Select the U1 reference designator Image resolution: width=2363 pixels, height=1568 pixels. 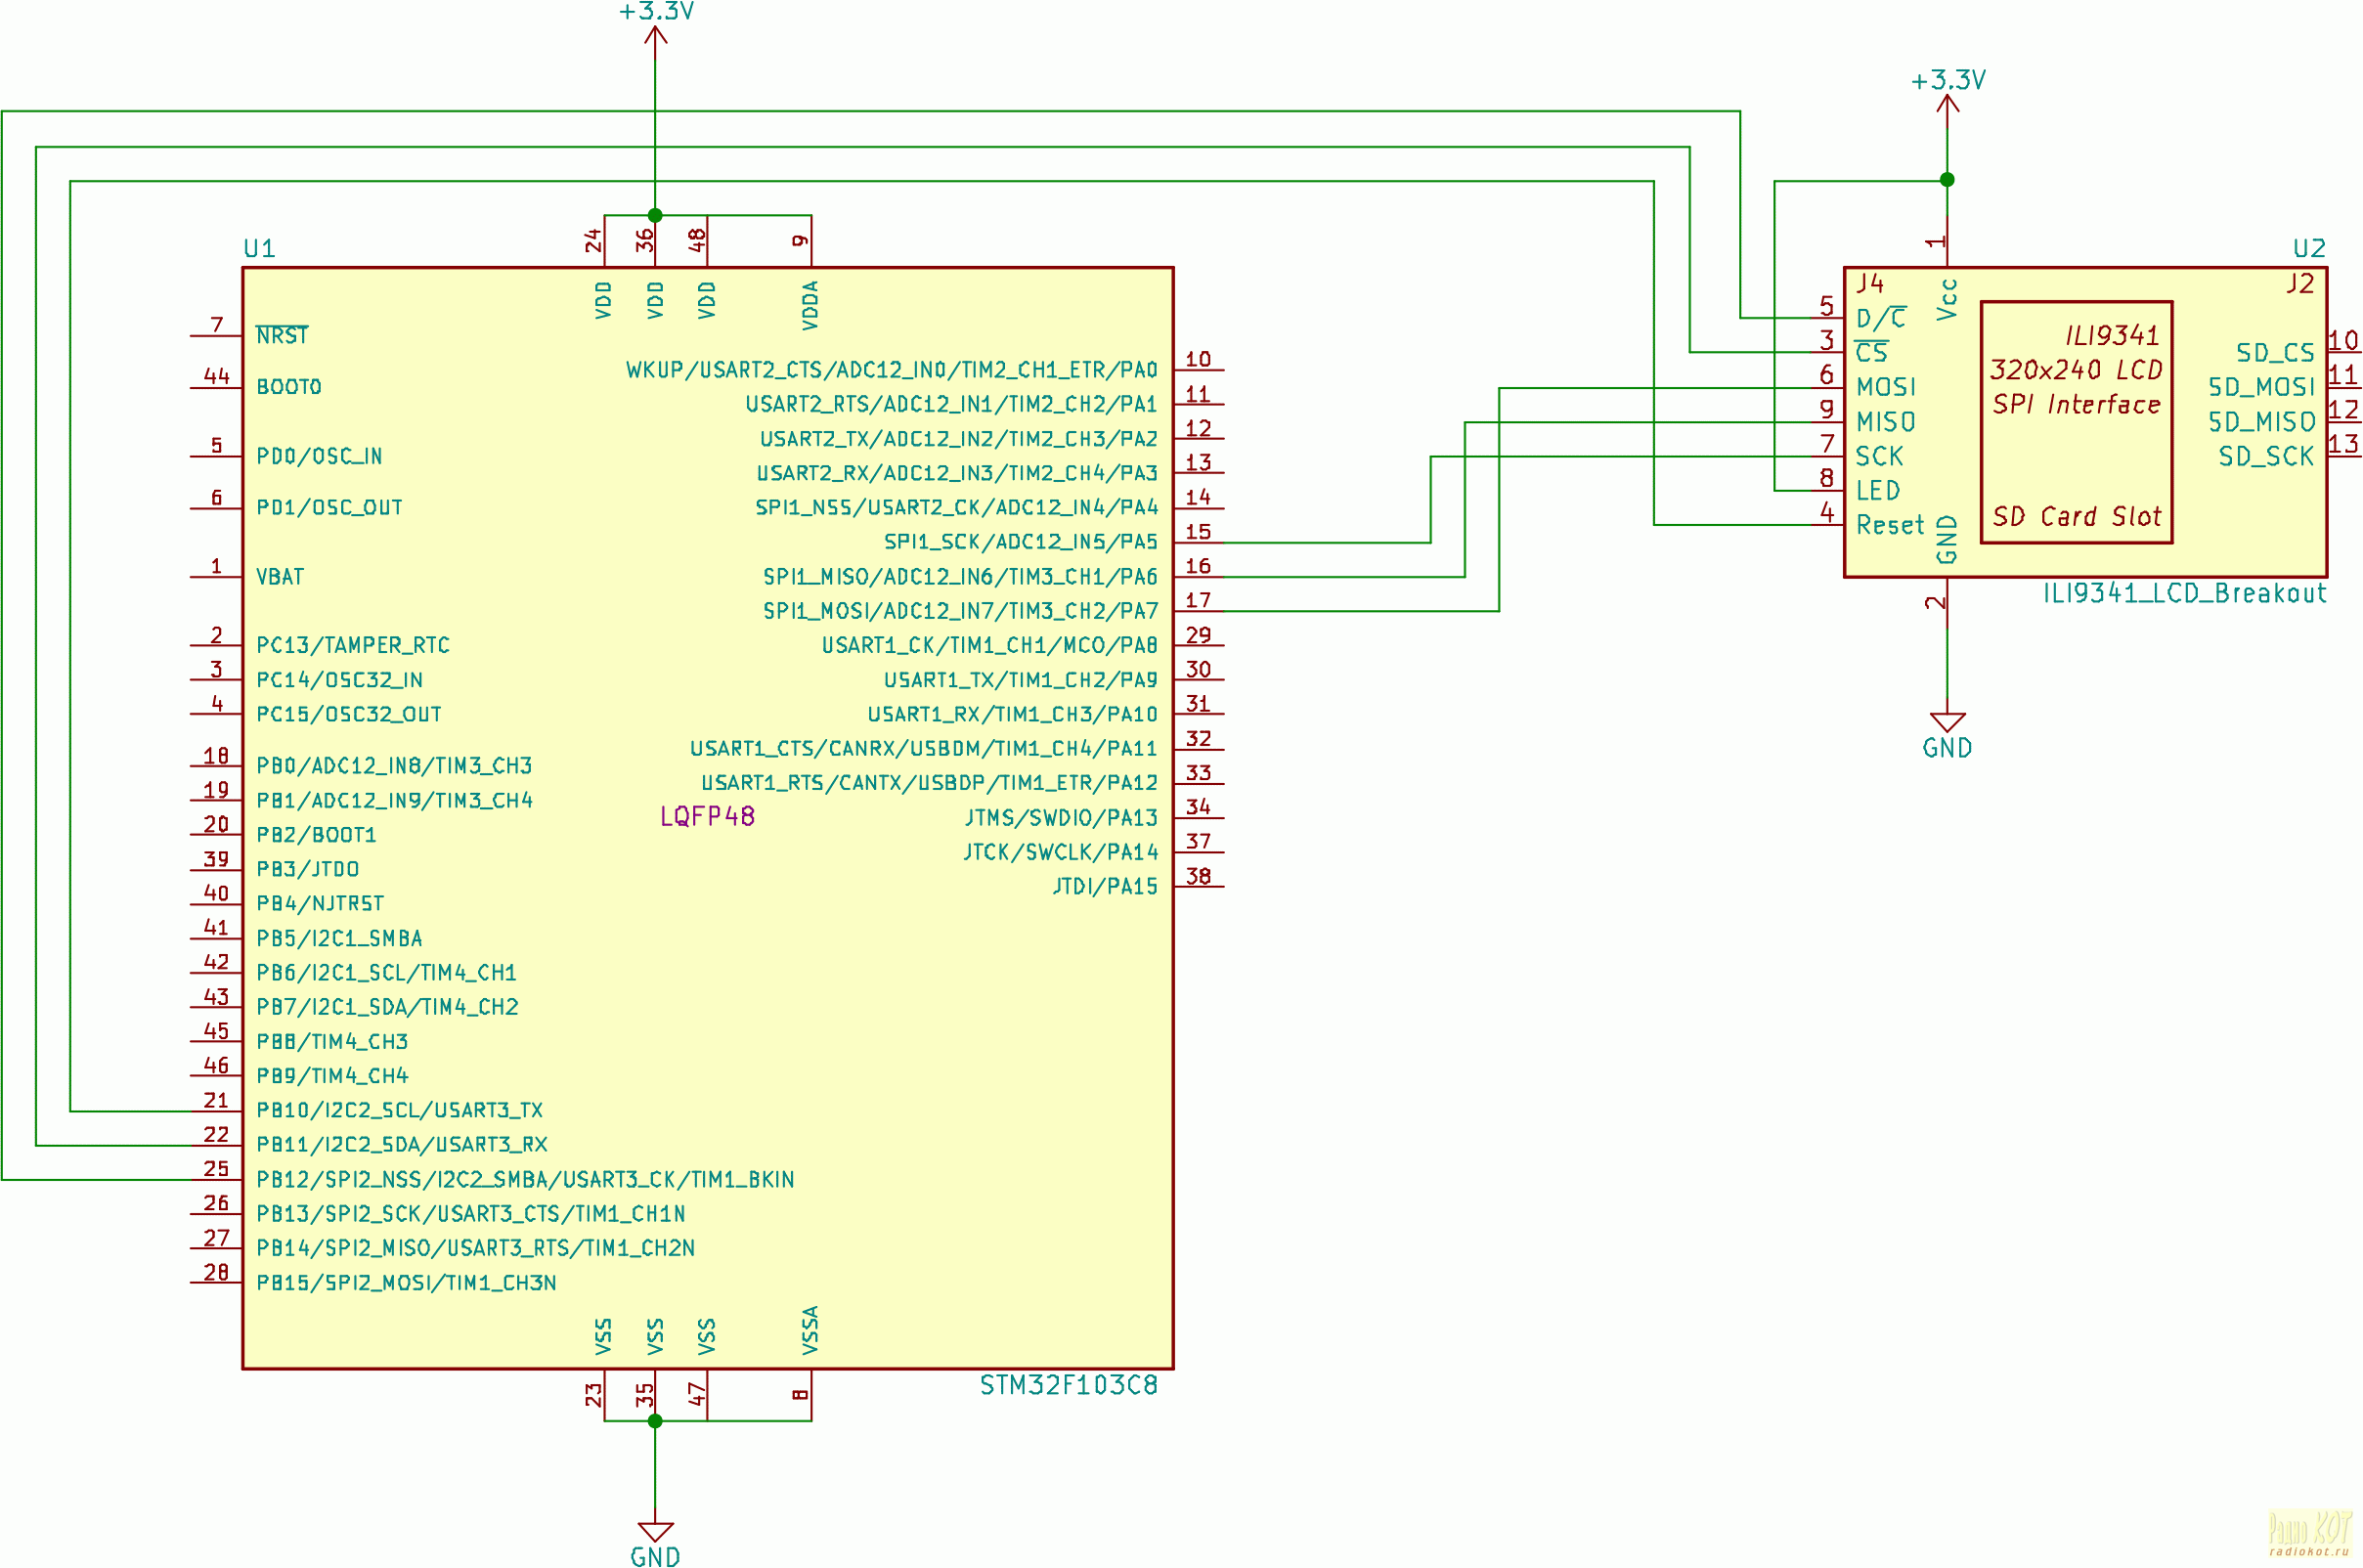click(259, 248)
